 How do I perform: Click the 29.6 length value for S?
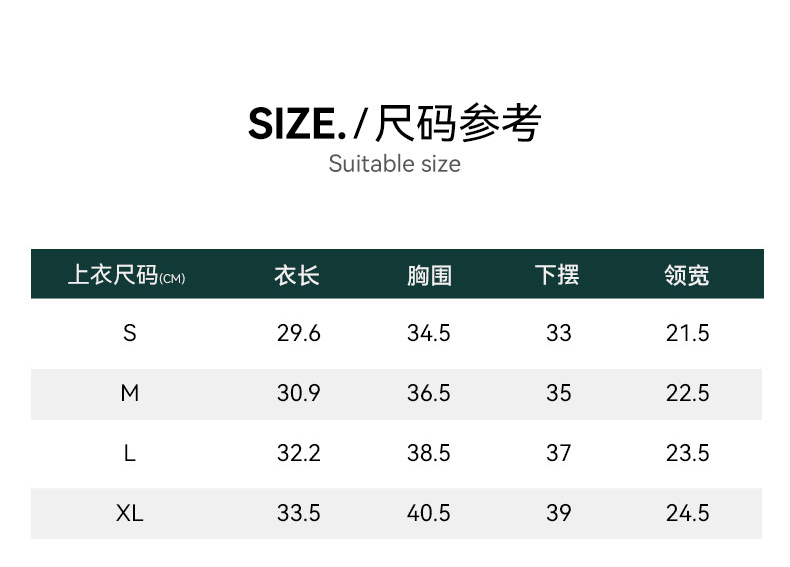click(298, 334)
